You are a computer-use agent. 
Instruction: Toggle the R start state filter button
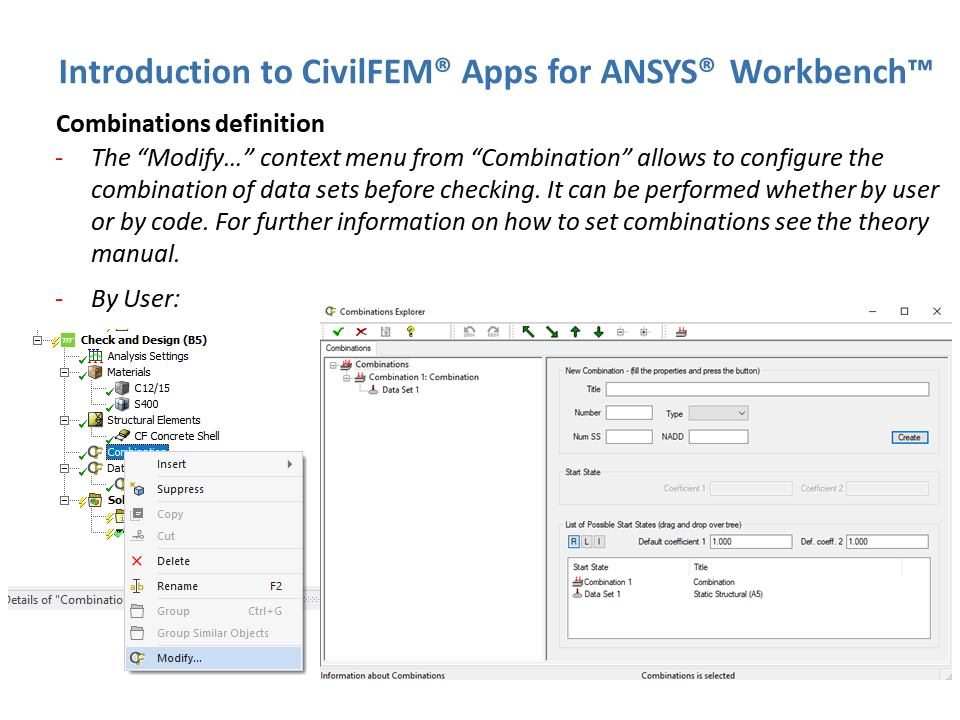click(x=574, y=541)
